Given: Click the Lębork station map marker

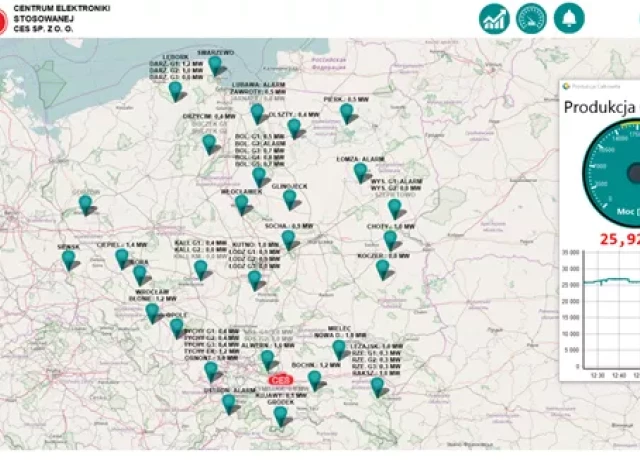Looking at the screenshot, I should click(176, 91).
